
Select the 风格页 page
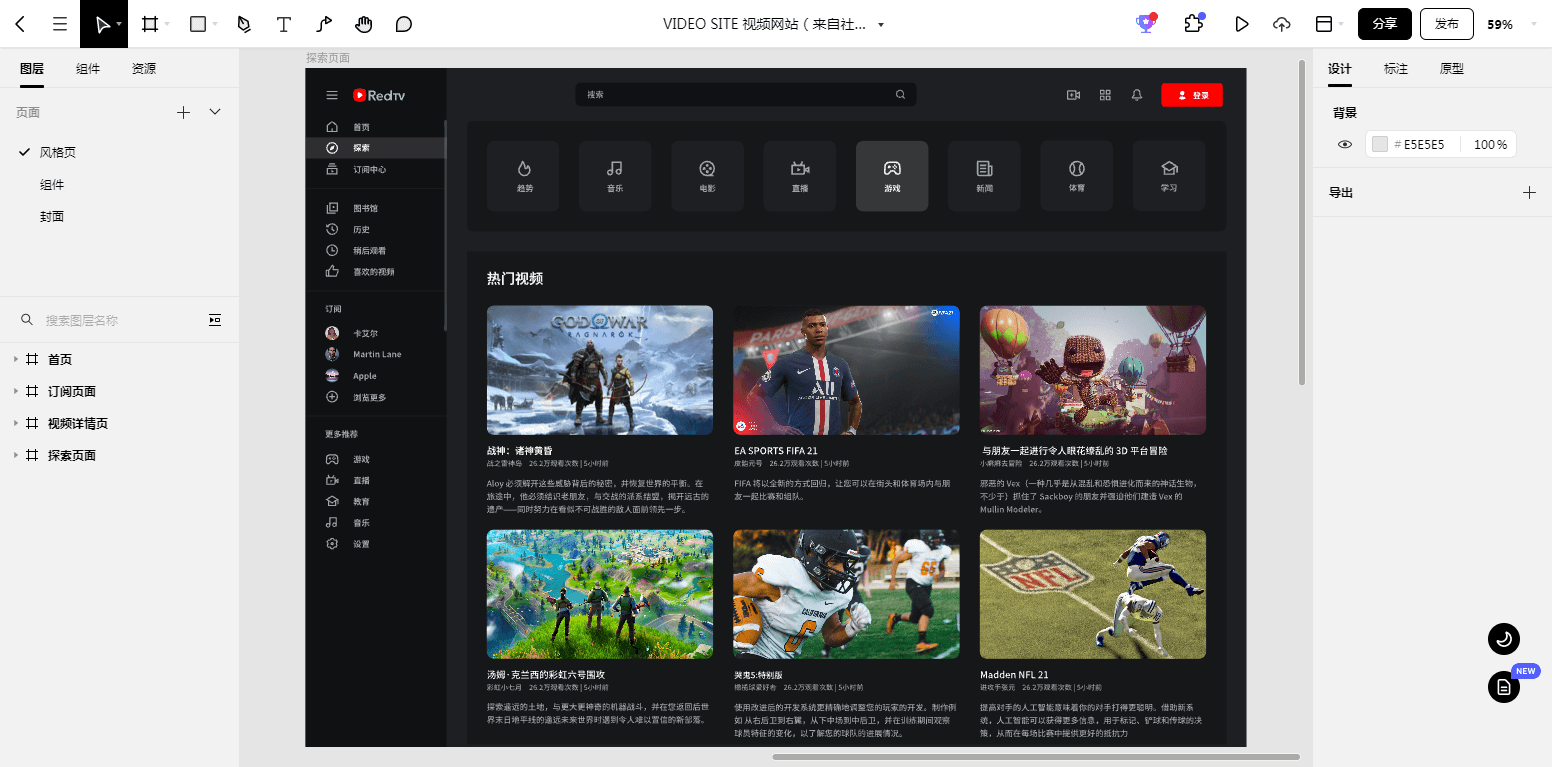tap(58, 152)
